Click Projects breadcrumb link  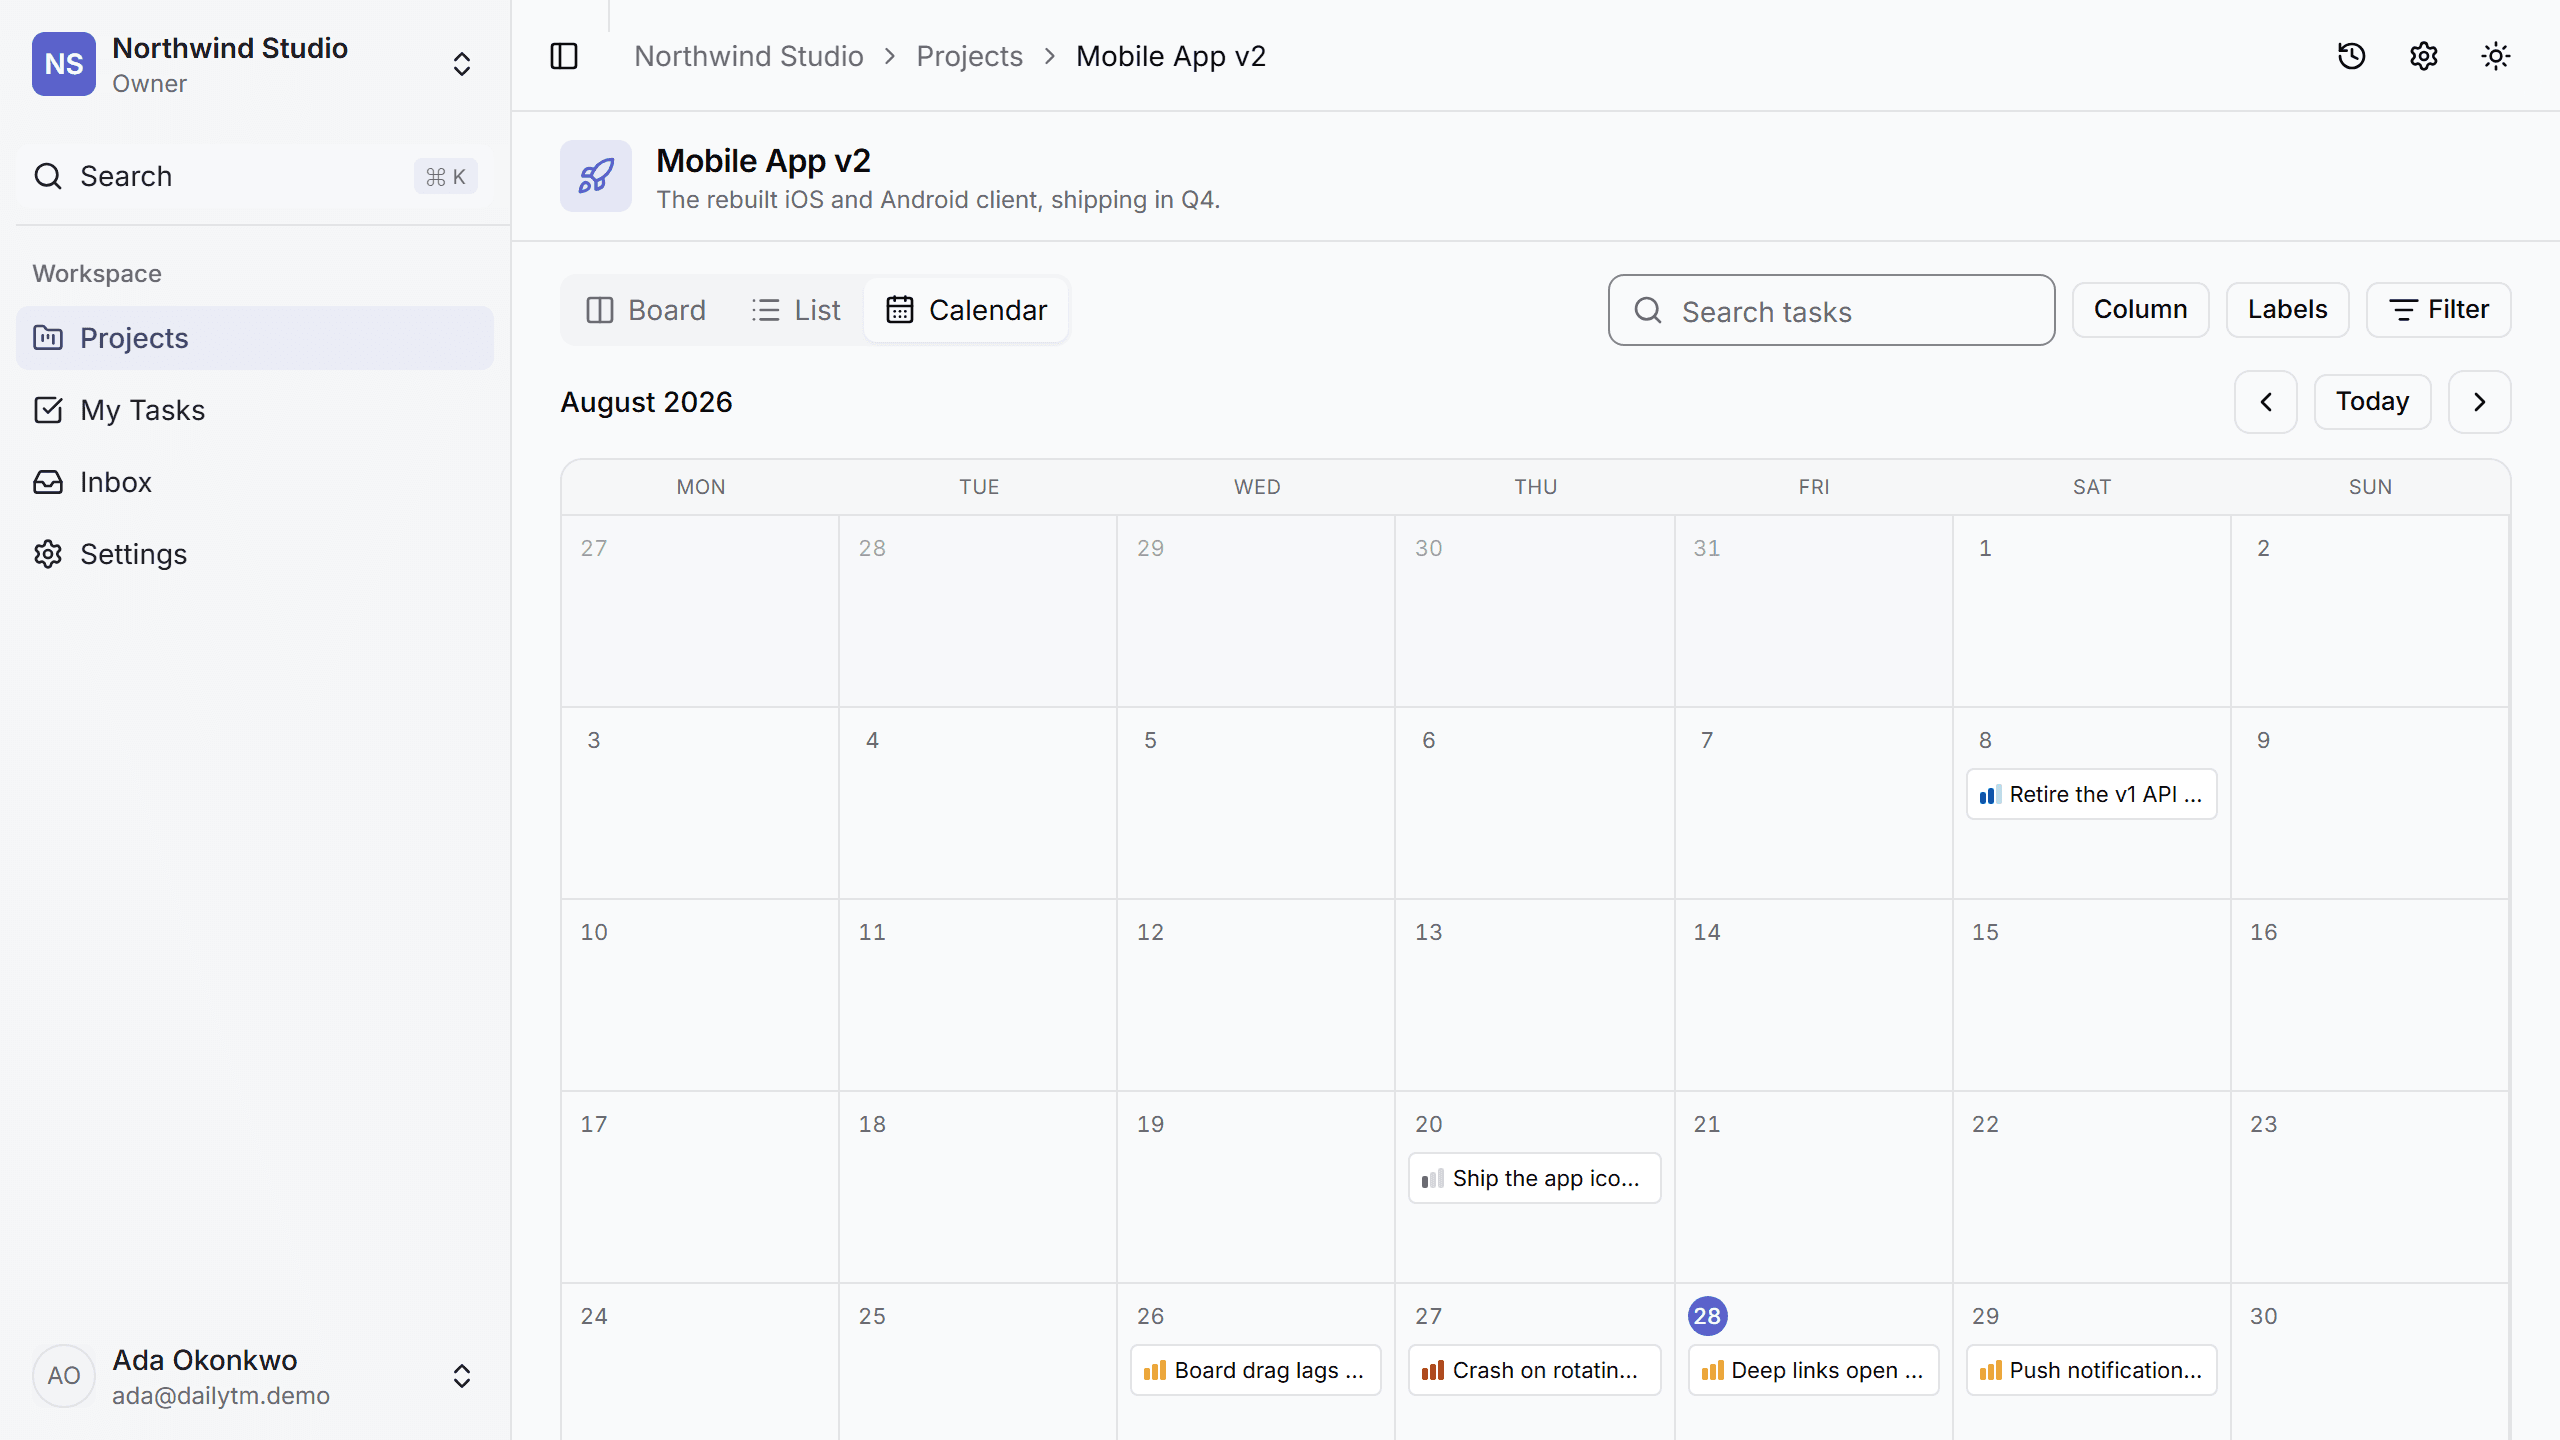click(x=970, y=56)
